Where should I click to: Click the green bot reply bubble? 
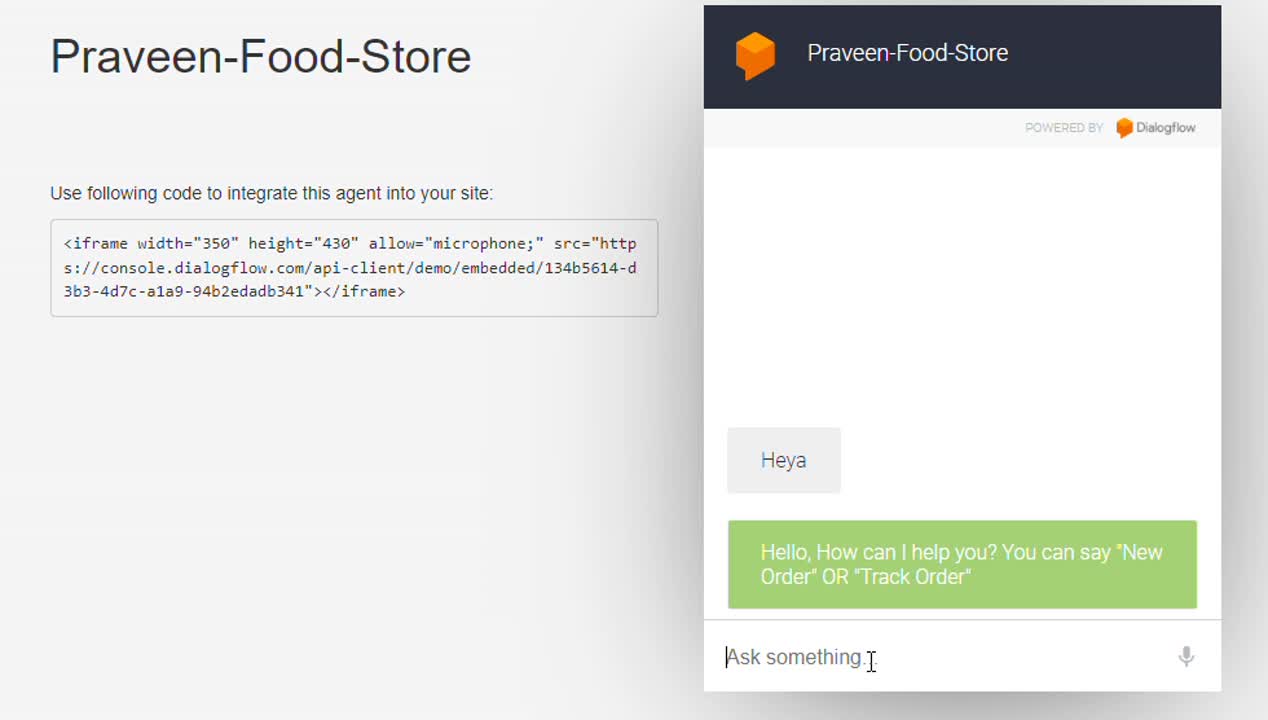962,564
